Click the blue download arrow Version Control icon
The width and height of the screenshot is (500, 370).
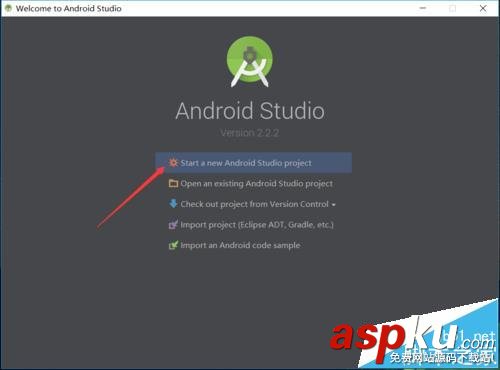173,204
